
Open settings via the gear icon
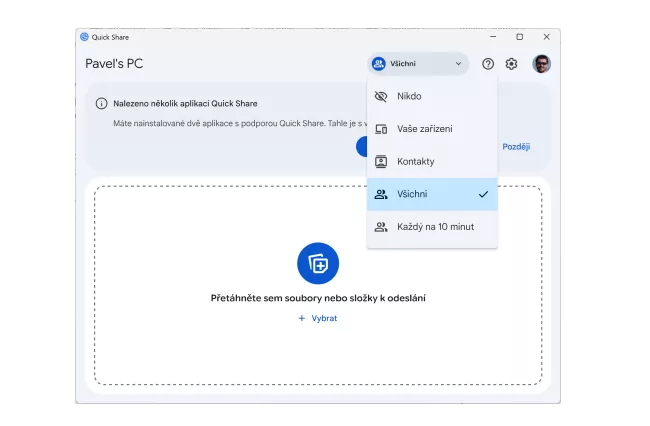point(511,64)
